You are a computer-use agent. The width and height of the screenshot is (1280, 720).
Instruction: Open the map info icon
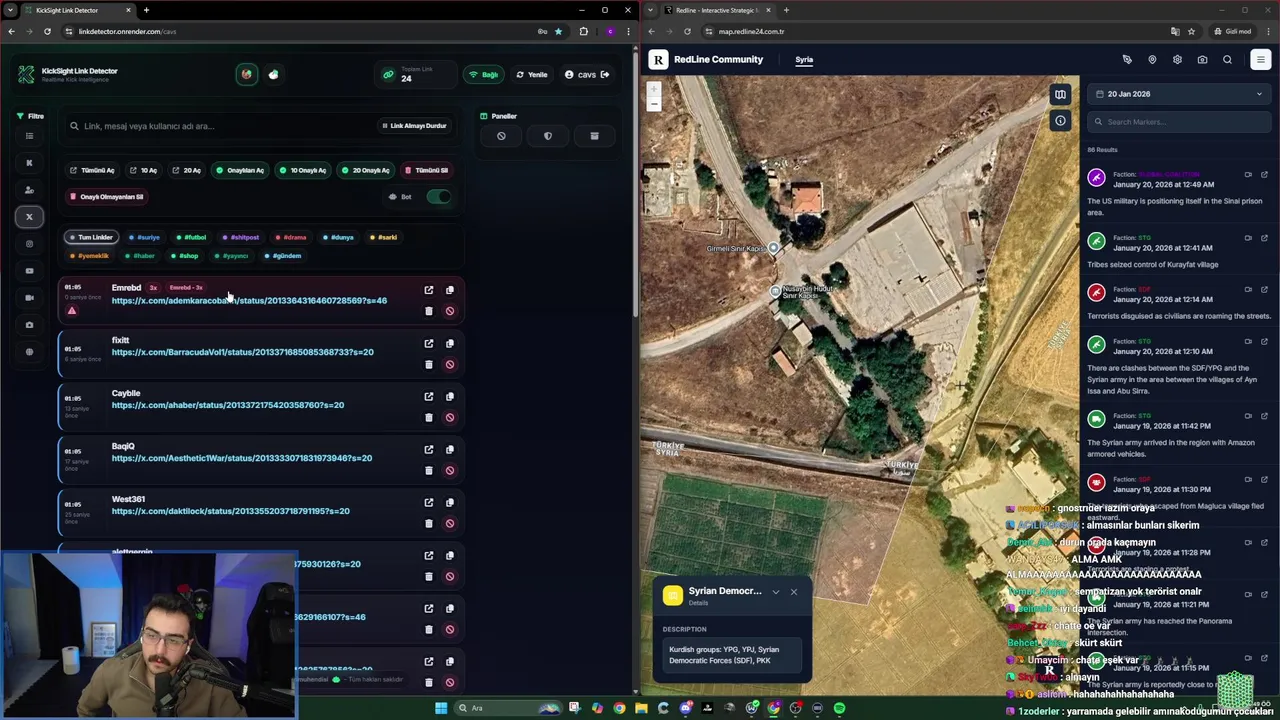(x=1060, y=121)
